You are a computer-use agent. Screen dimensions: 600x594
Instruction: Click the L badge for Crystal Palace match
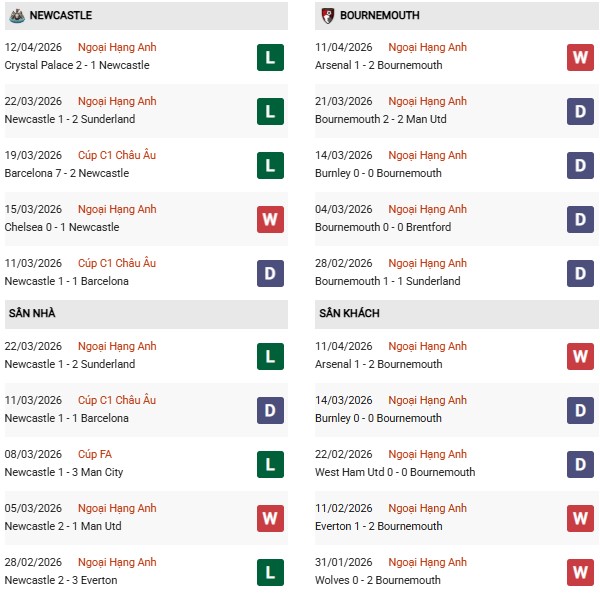[x=269, y=57]
